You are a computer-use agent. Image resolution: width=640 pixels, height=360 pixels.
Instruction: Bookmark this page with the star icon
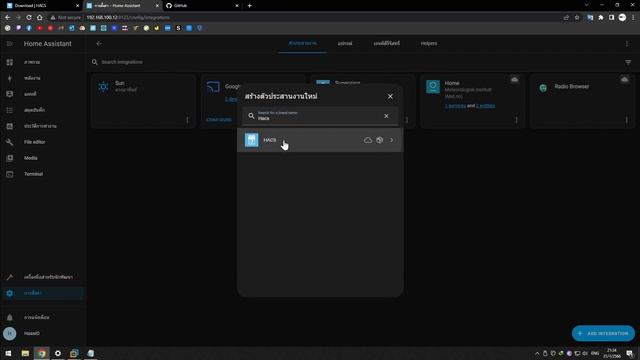pos(577,18)
